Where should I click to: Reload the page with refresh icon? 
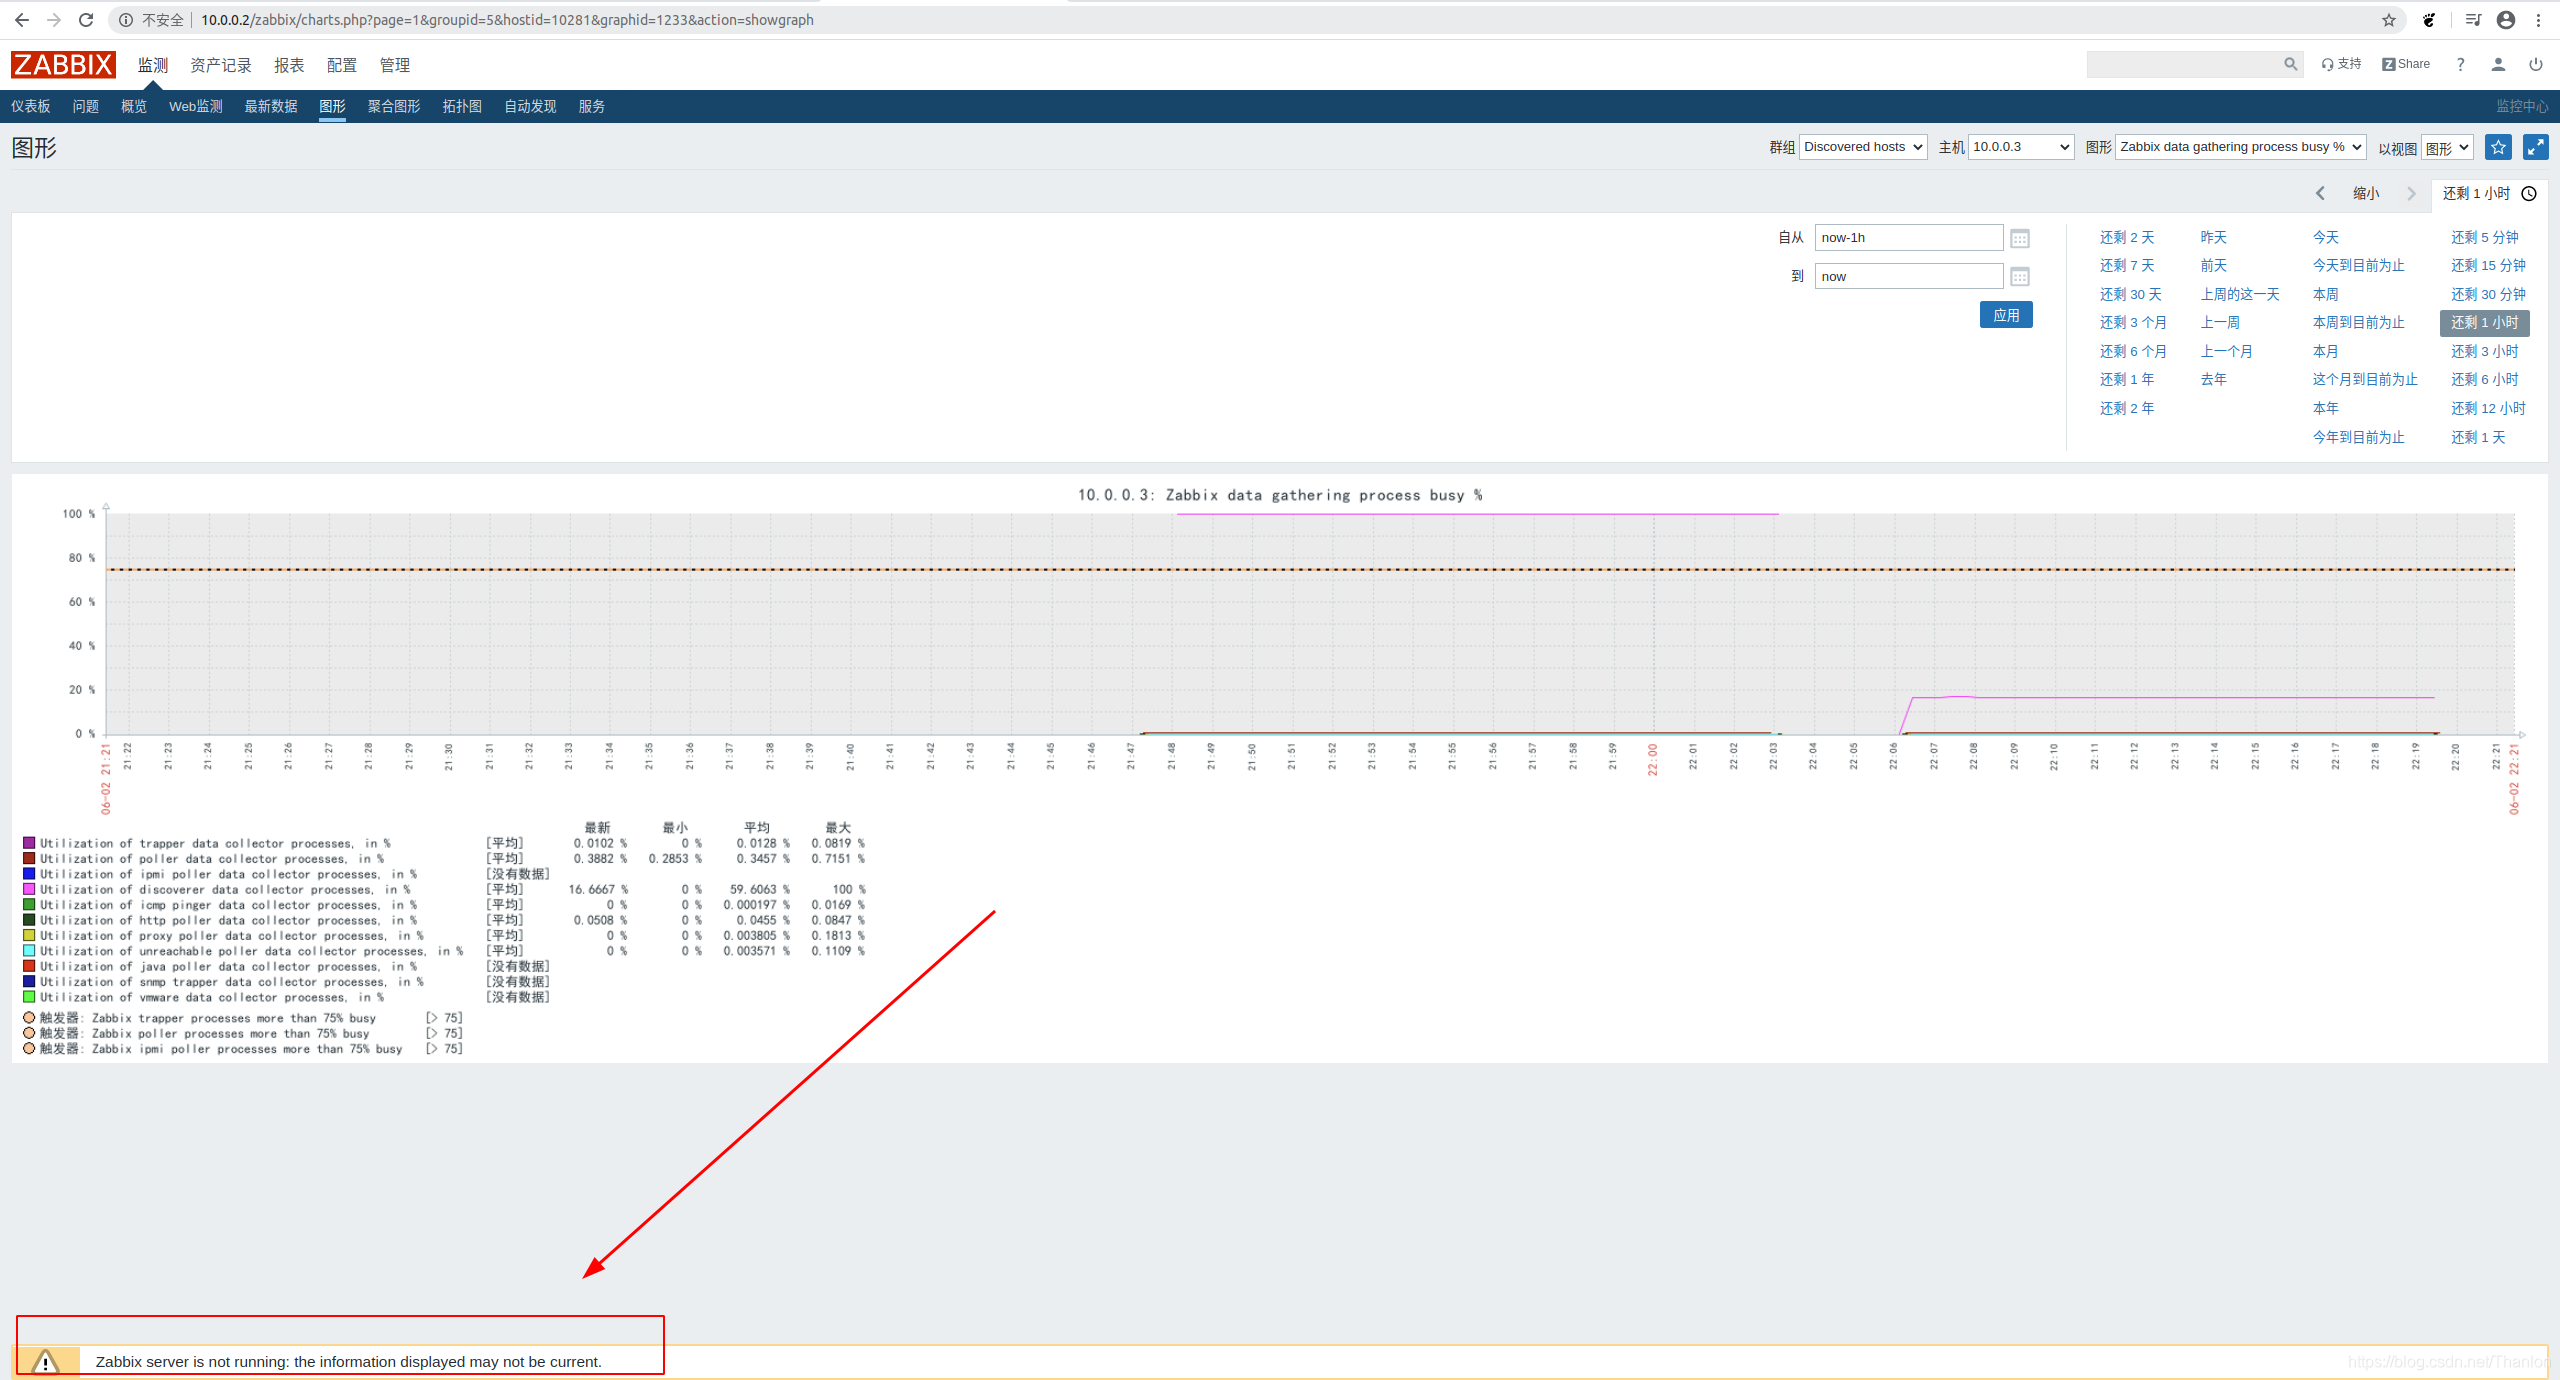coord(86,20)
